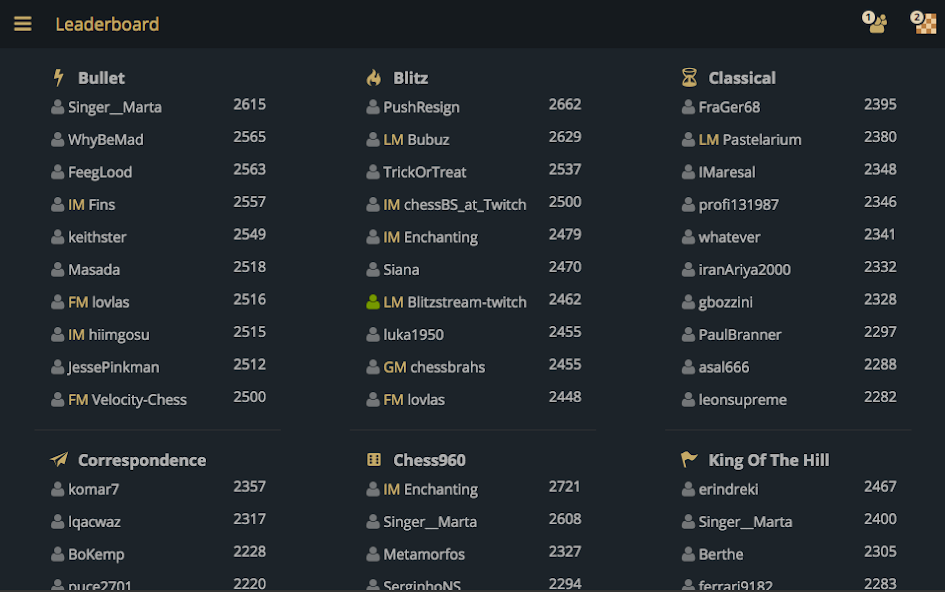This screenshot has height=592, width=945.
Task: Click the King Of The Hill flag icon
Action: point(688,460)
